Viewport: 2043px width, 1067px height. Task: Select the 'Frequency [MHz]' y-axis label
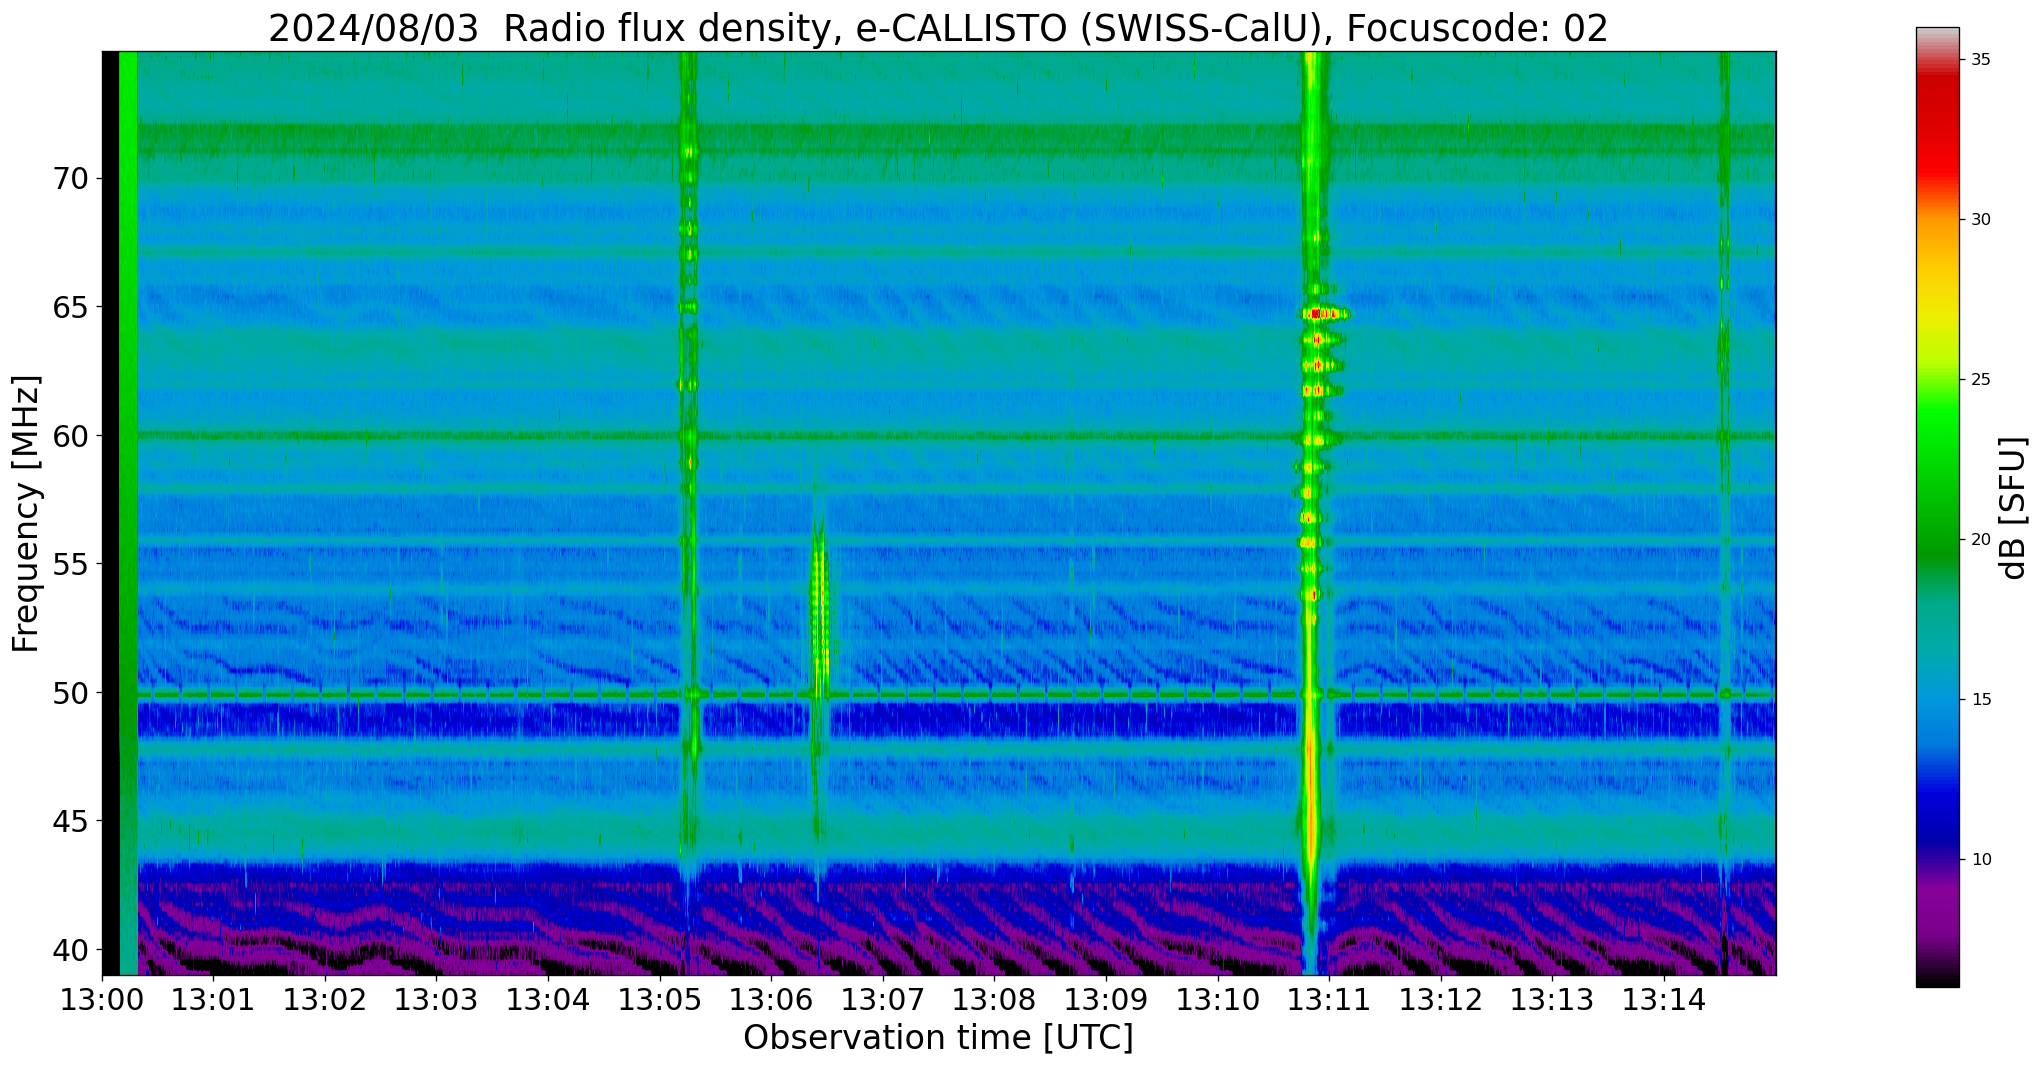pyautogui.click(x=26, y=514)
